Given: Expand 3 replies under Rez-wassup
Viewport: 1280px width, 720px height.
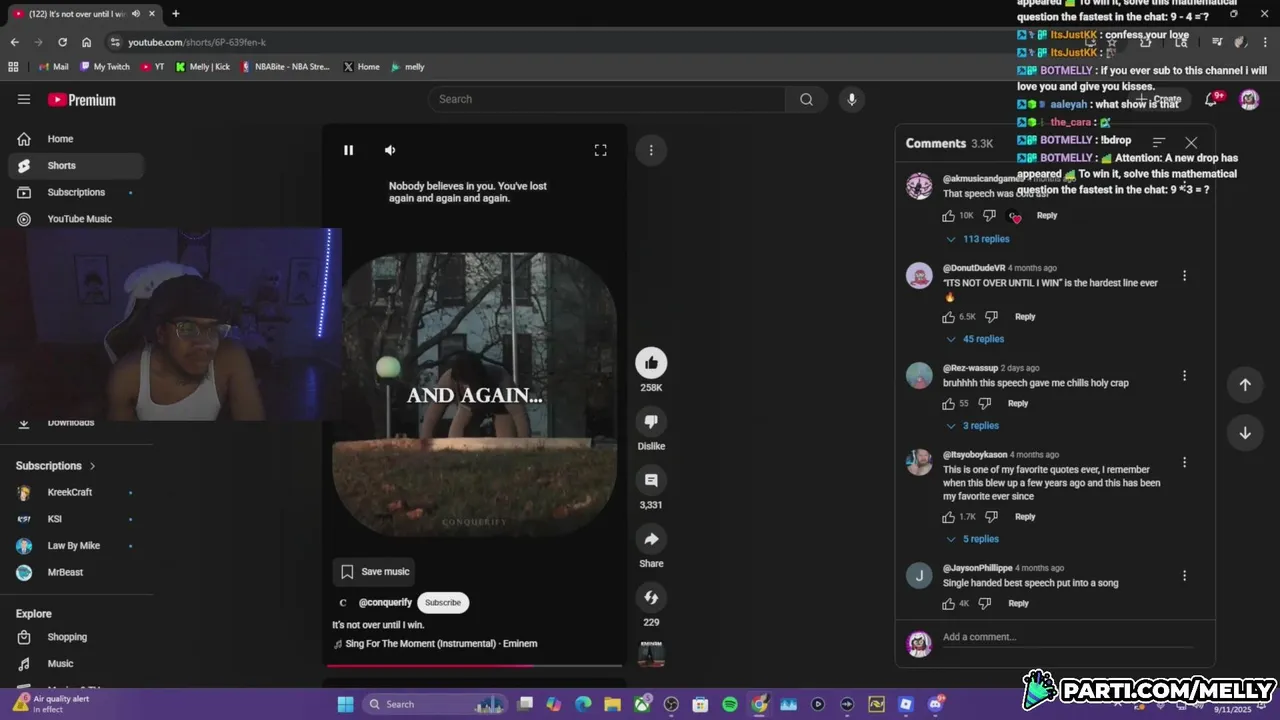Looking at the screenshot, I should point(972,426).
